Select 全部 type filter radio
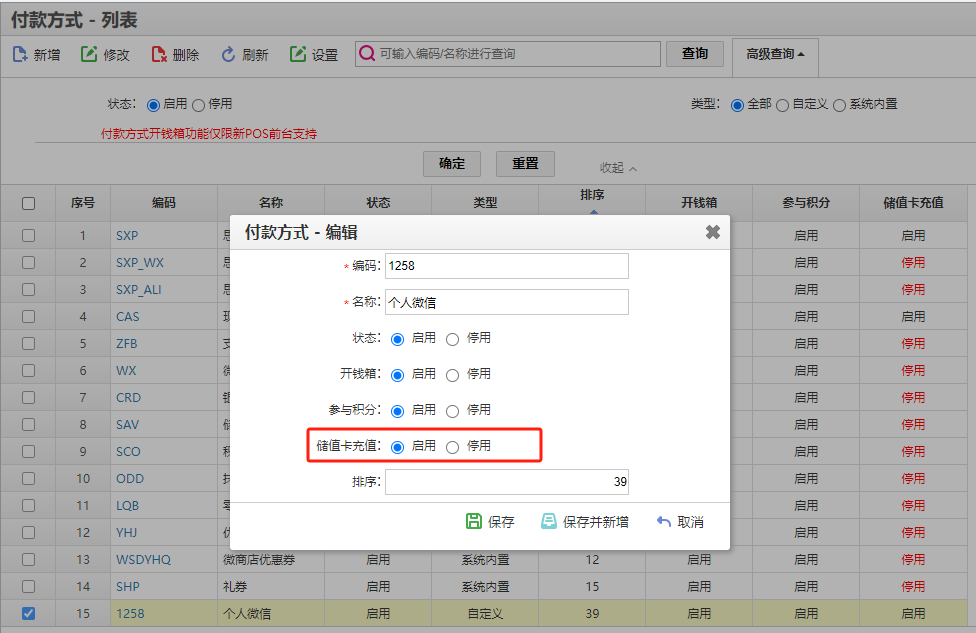The image size is (976, 633). (x=737, y=105)
